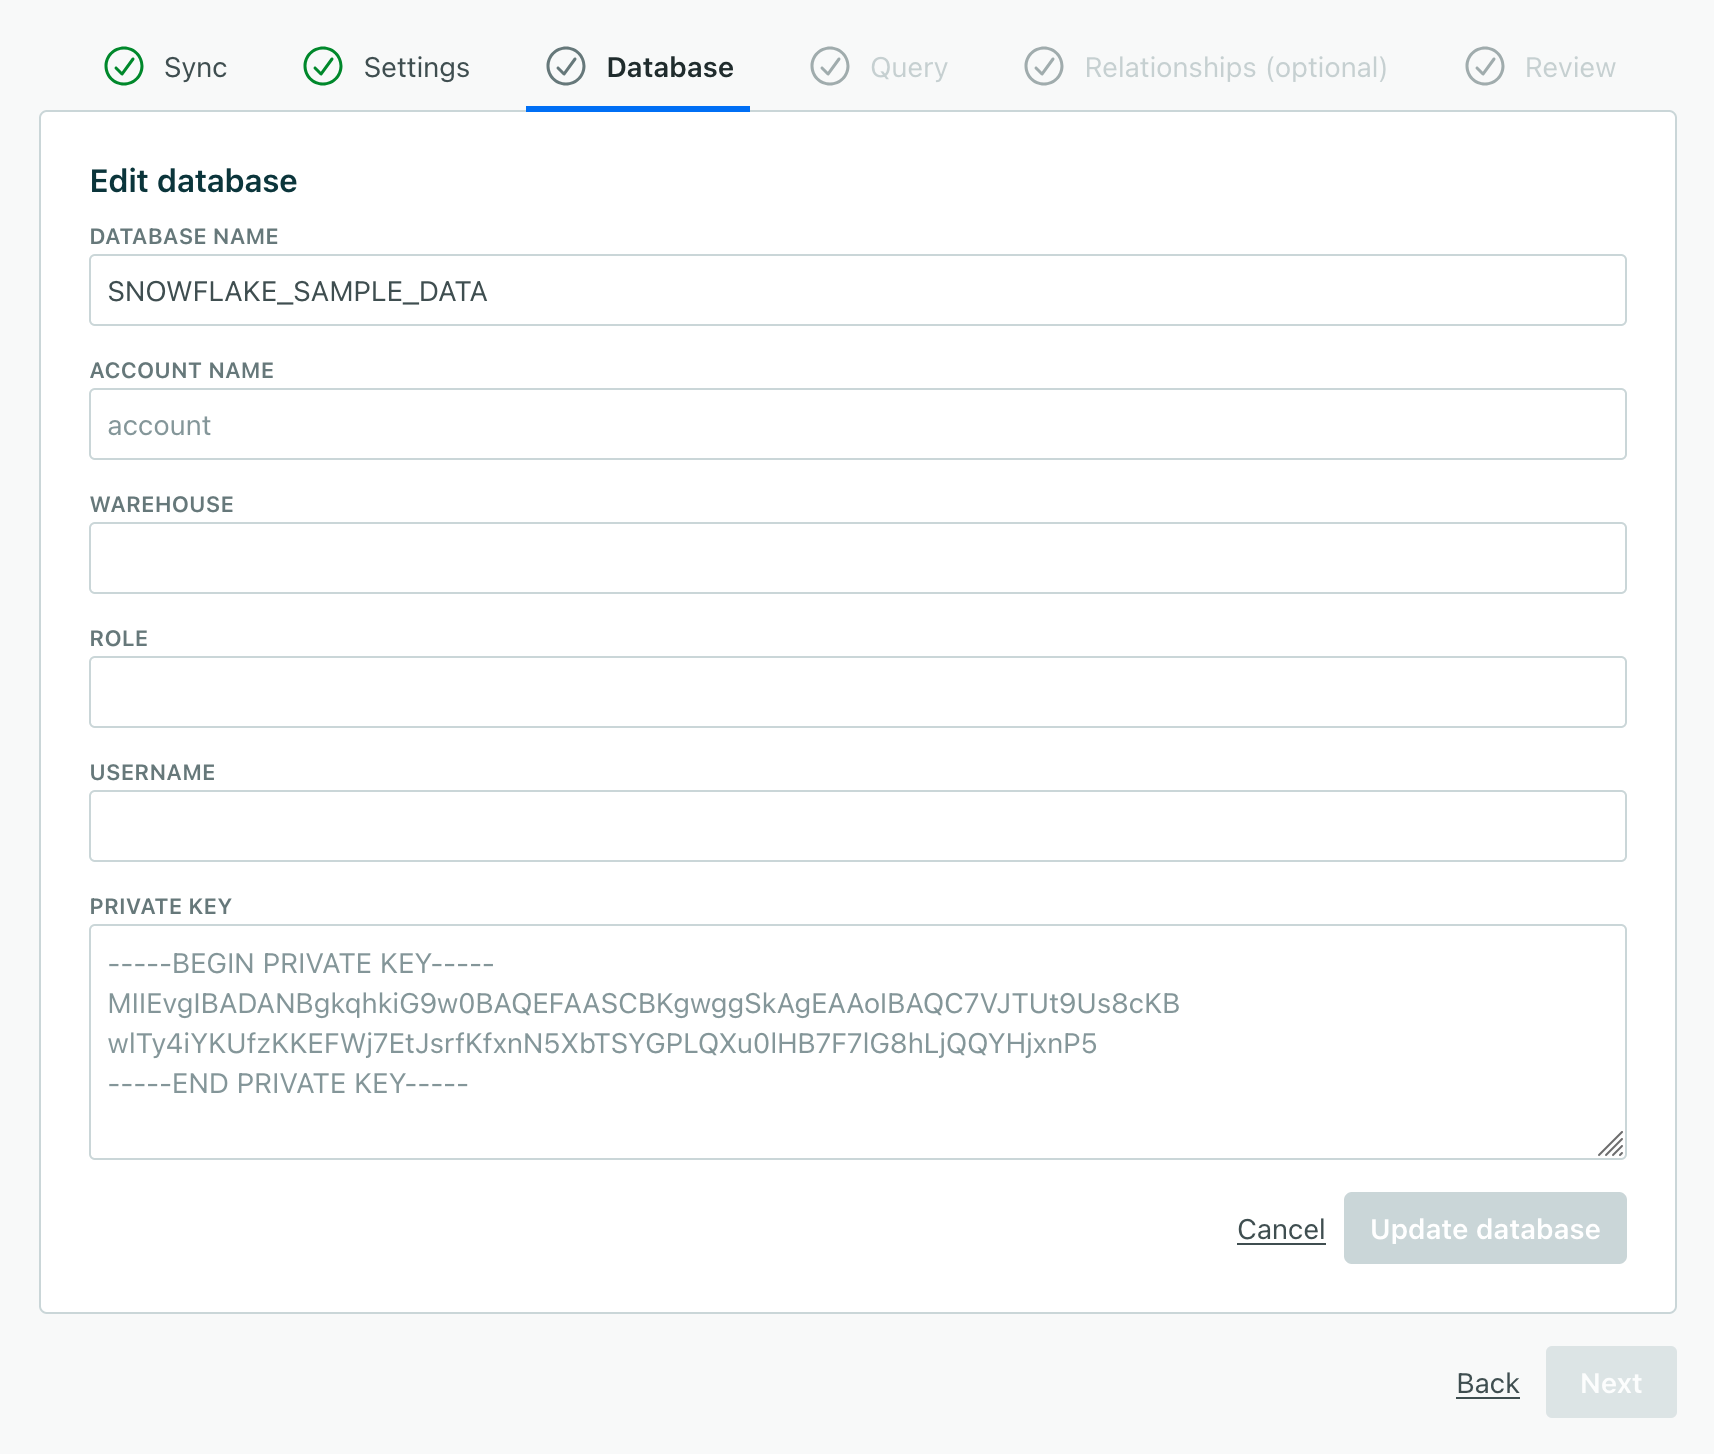Go Back to the previous step
1714x1454 pixels.
(1488, 1383)
